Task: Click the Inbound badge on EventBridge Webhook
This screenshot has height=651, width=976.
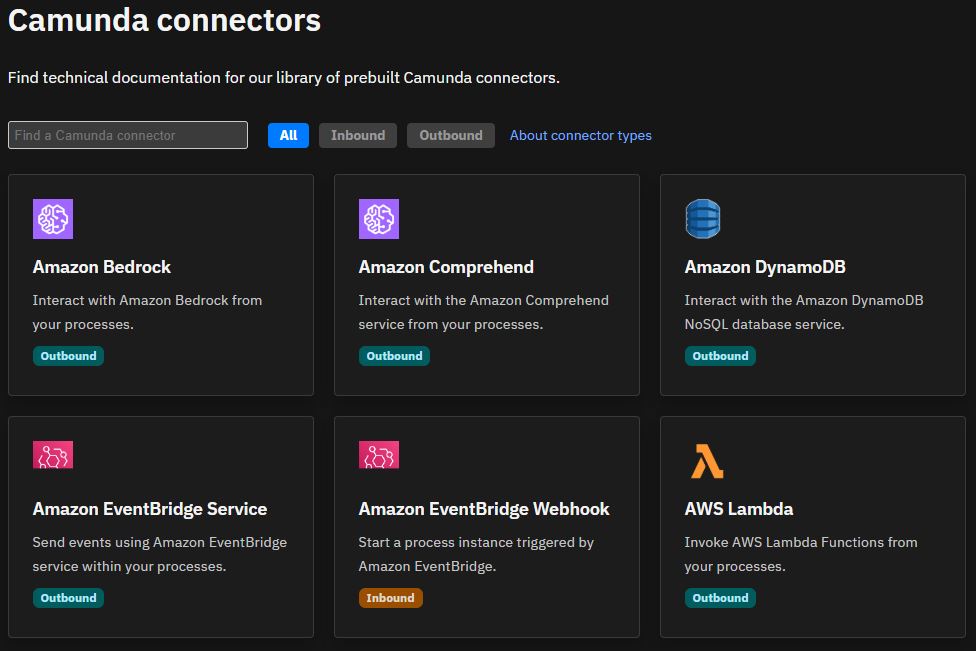Action: 390,598
